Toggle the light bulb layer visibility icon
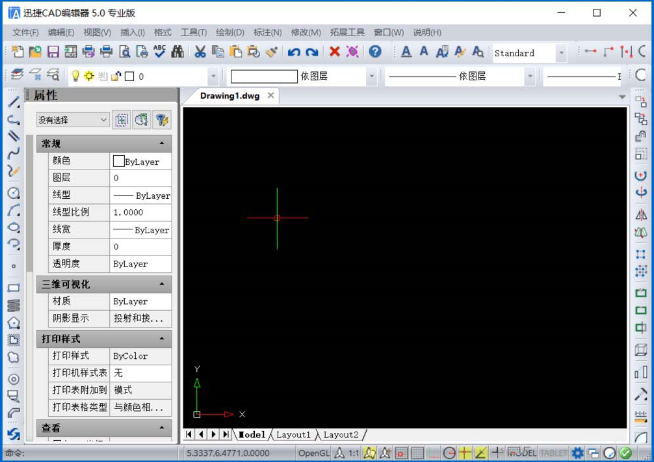The image size is (654, 462). pos(75,76)
